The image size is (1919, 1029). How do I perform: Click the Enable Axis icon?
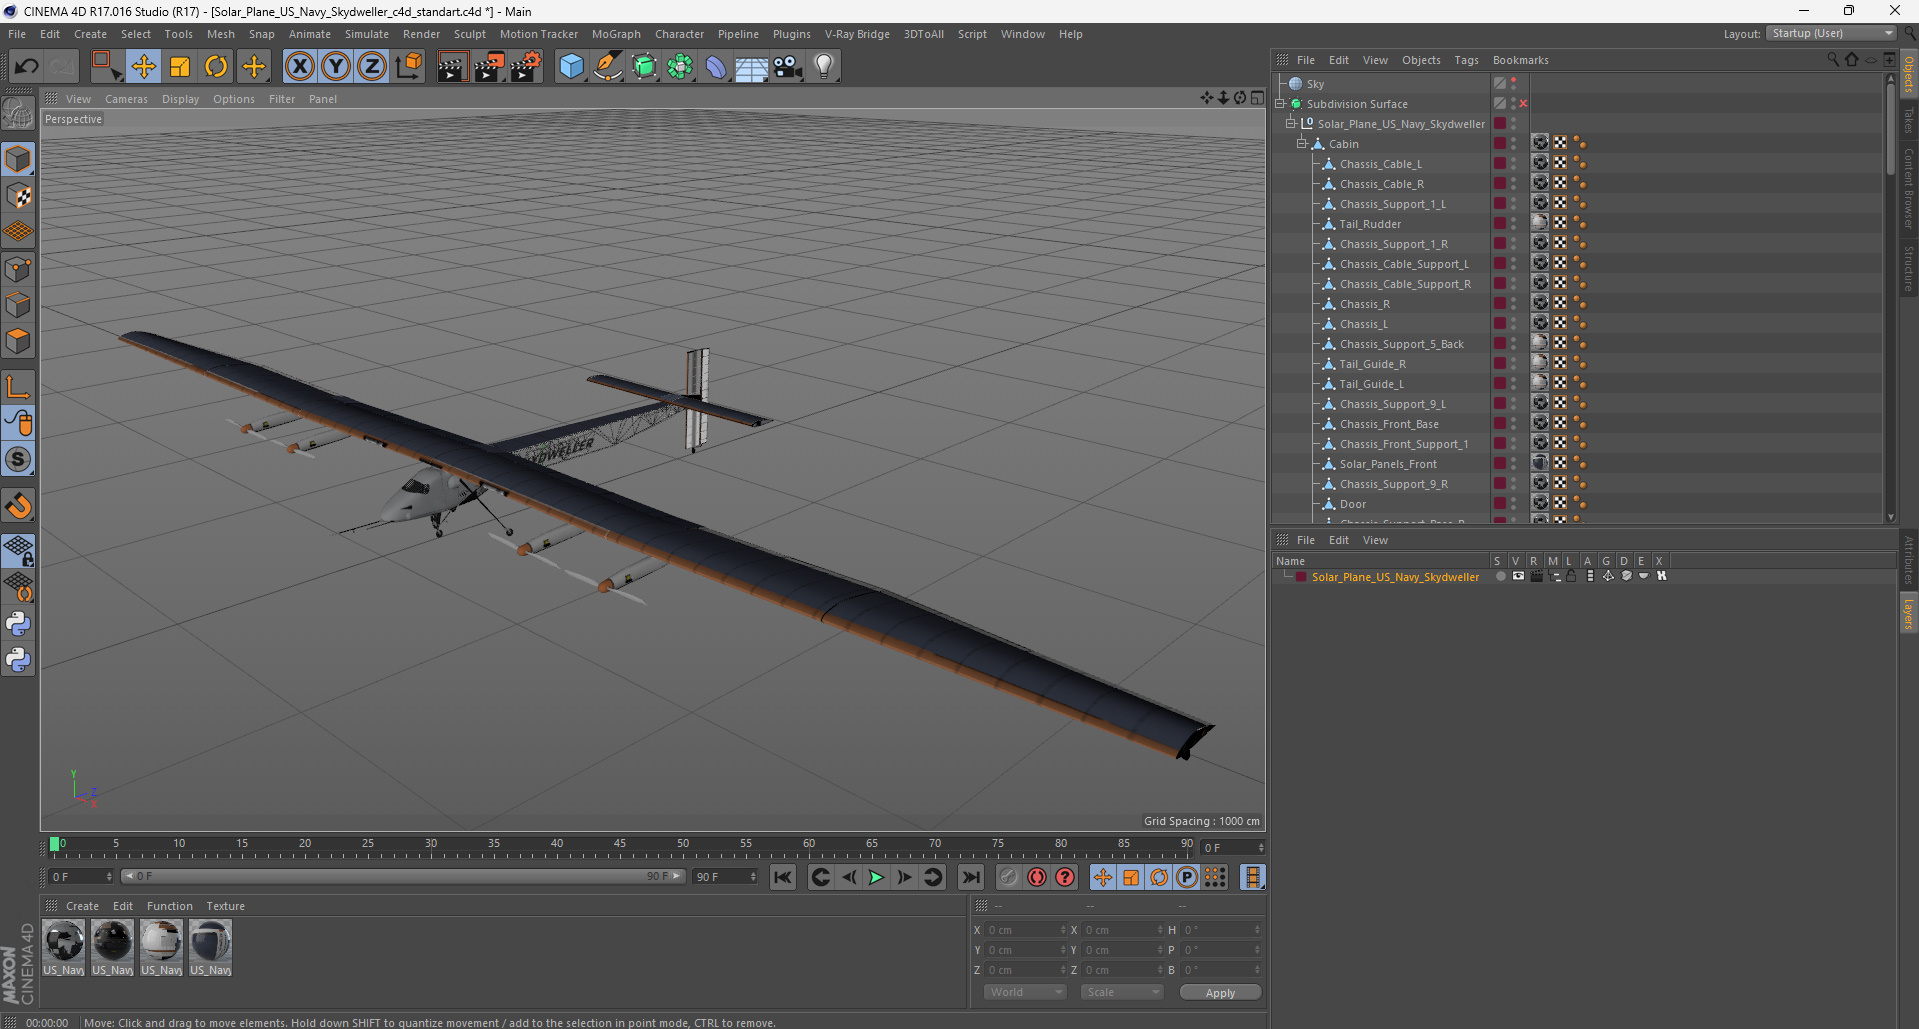tap(18, 387)
